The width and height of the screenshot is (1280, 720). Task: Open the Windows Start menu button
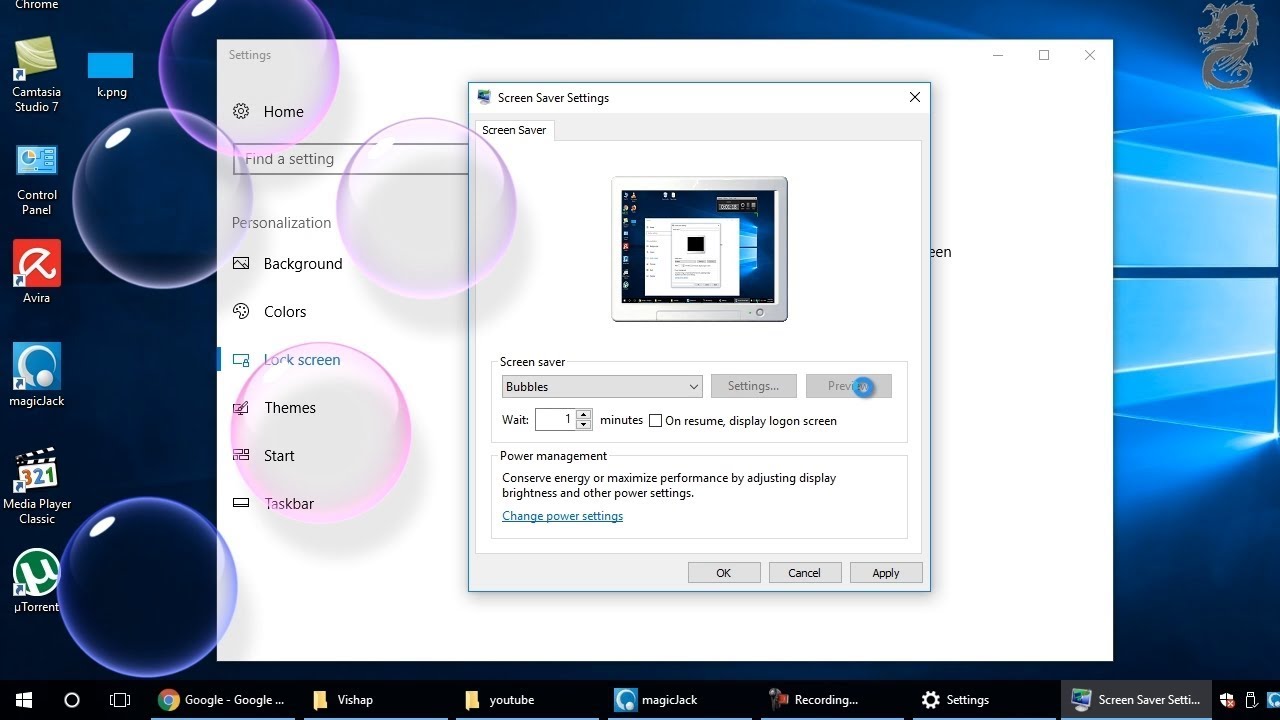[x=24, y=700]
